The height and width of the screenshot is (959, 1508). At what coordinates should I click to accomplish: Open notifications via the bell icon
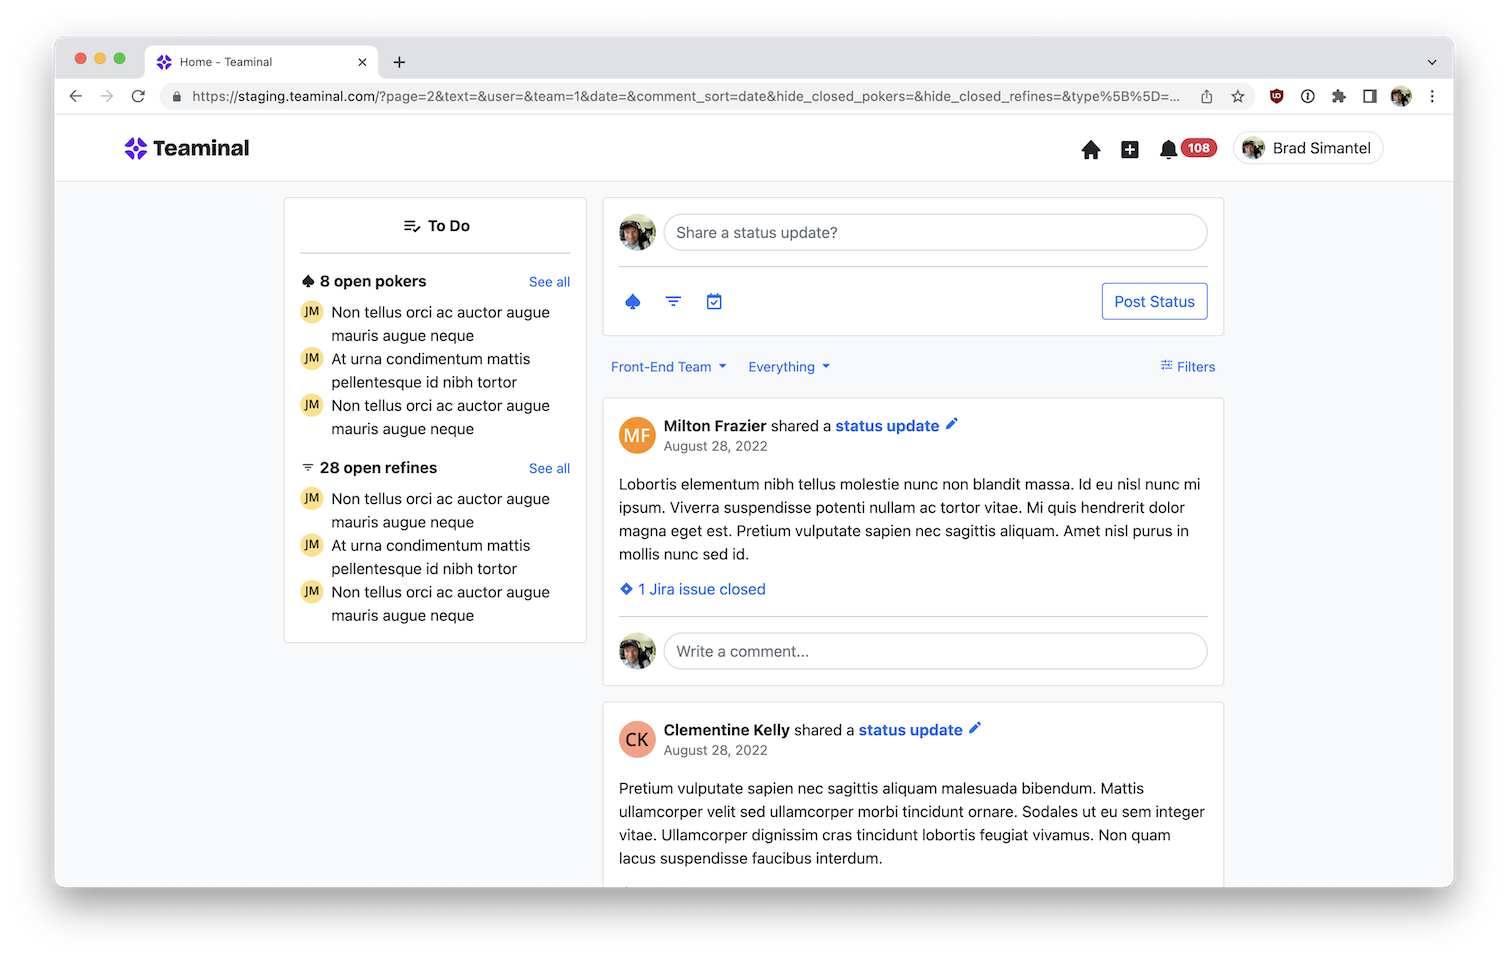tap(1167, 148)
